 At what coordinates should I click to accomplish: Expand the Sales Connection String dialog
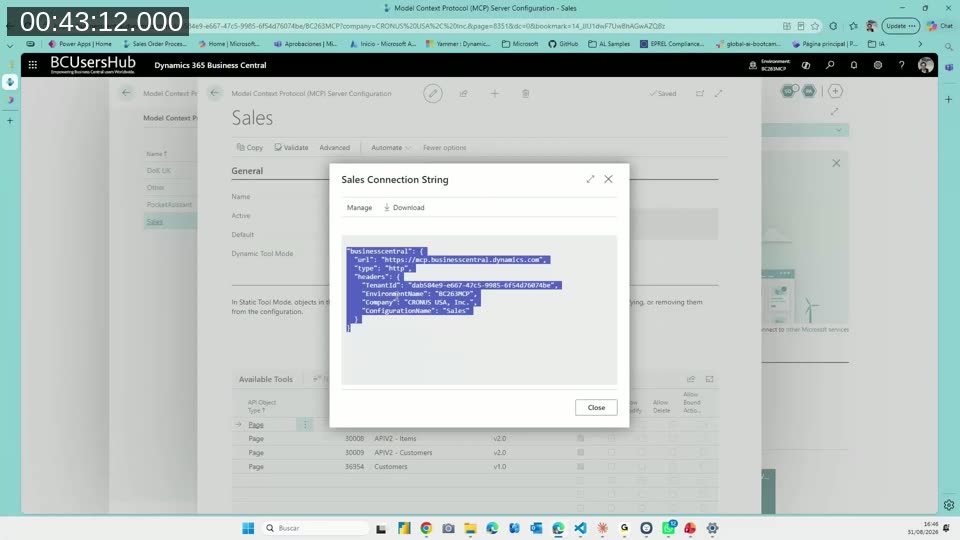(590, 179)
